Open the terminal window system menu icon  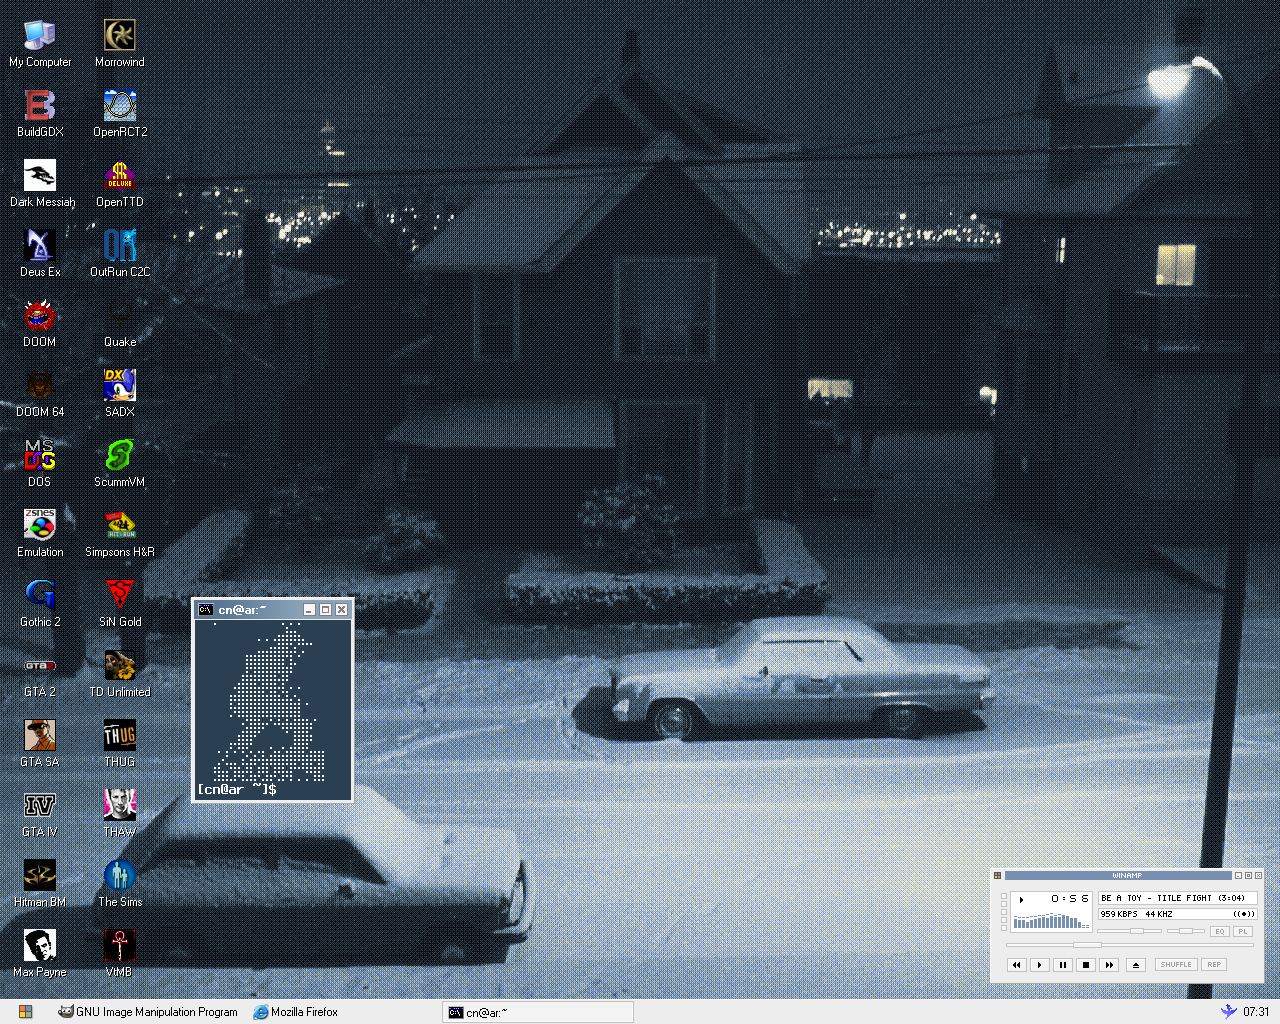(205, 610)
